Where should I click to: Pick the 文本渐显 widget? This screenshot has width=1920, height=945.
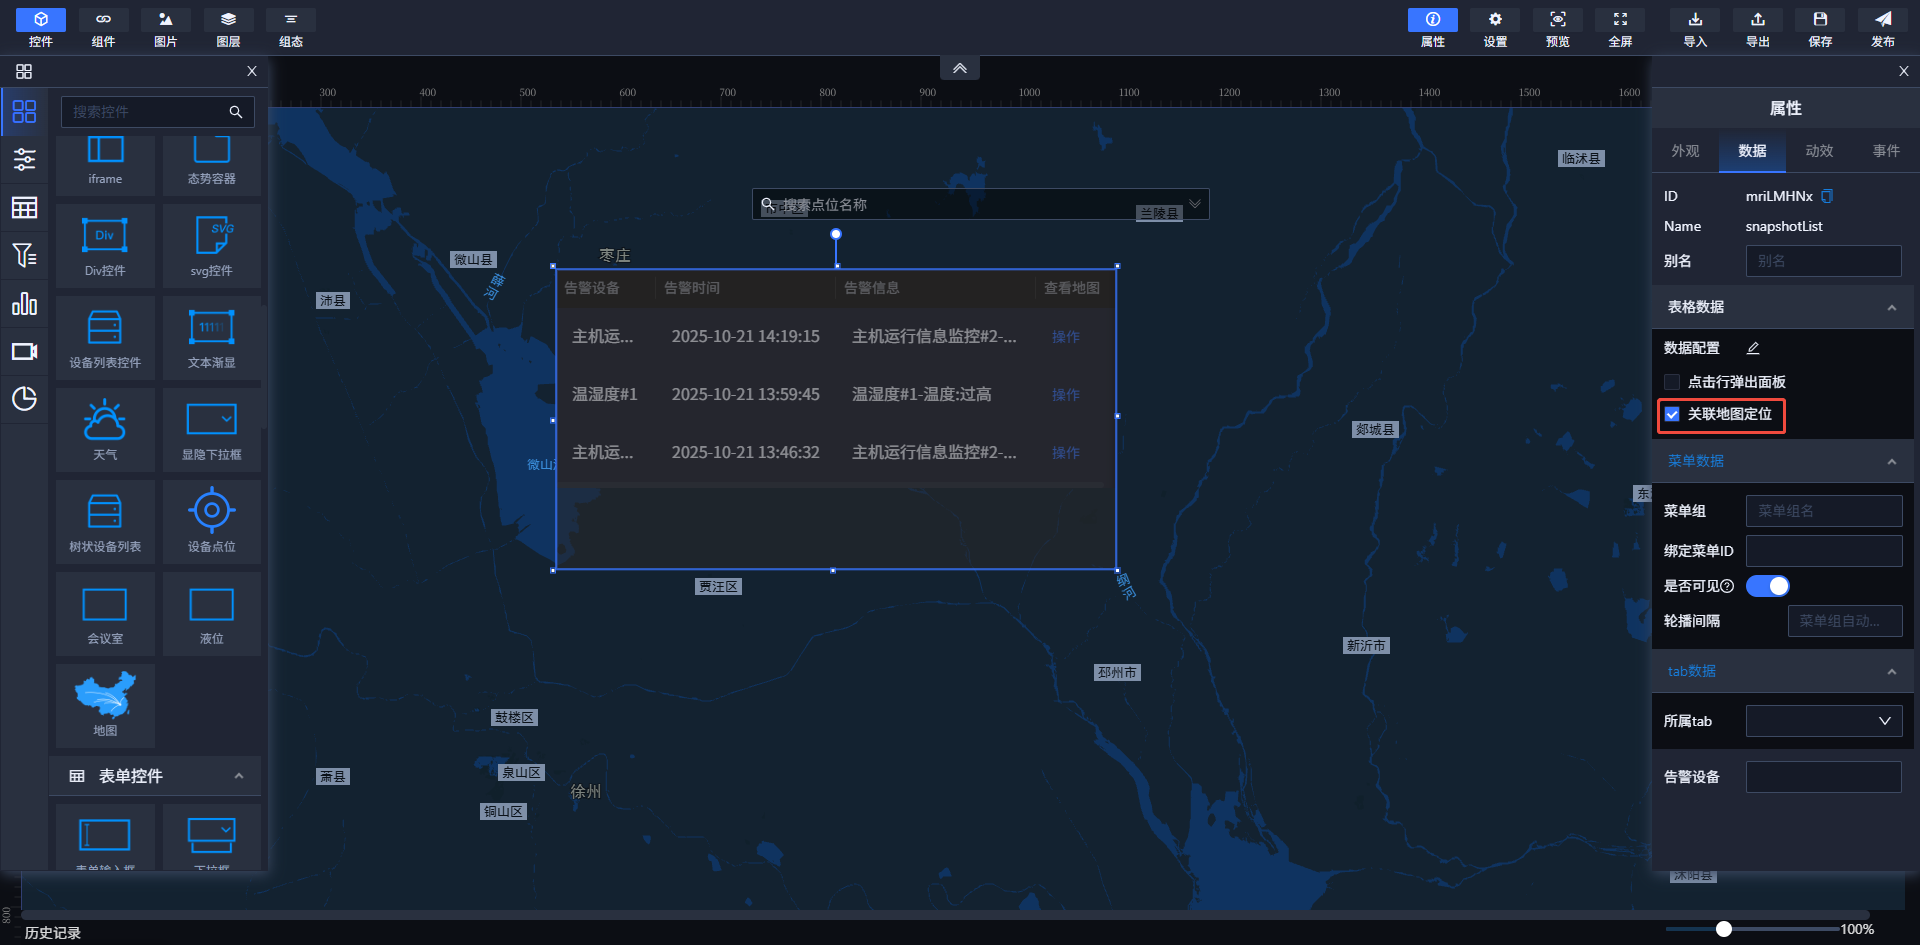click(212, 338)
